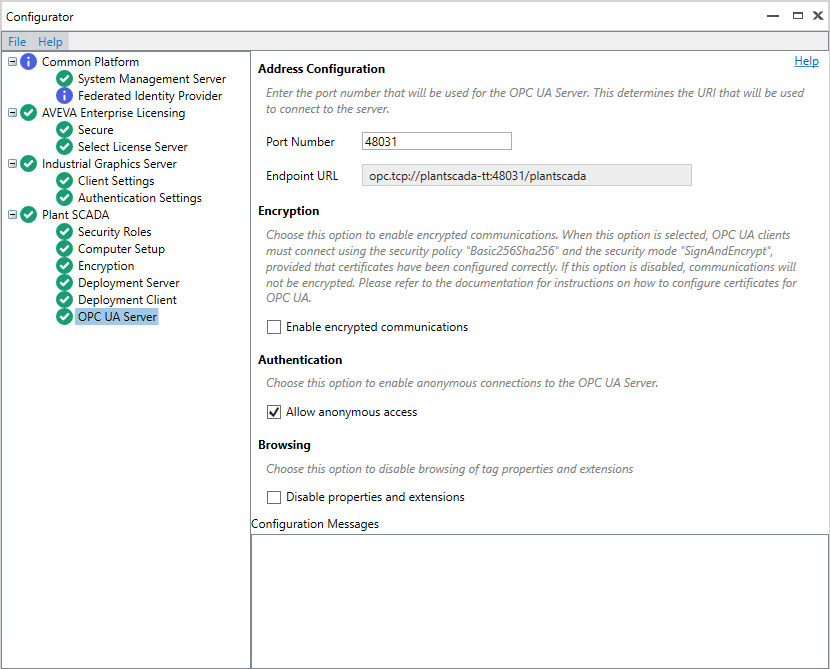Click the green check icon beside Plant SCADA
The width and height of the screenshot is (830, 669).
pos(29,214)
